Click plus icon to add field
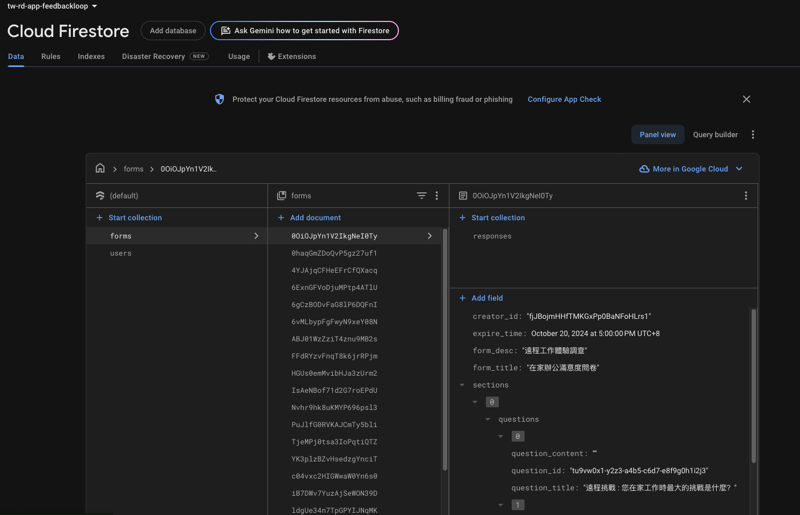The height and width of the screenshot is (515, 800). [x=462, y=298]
